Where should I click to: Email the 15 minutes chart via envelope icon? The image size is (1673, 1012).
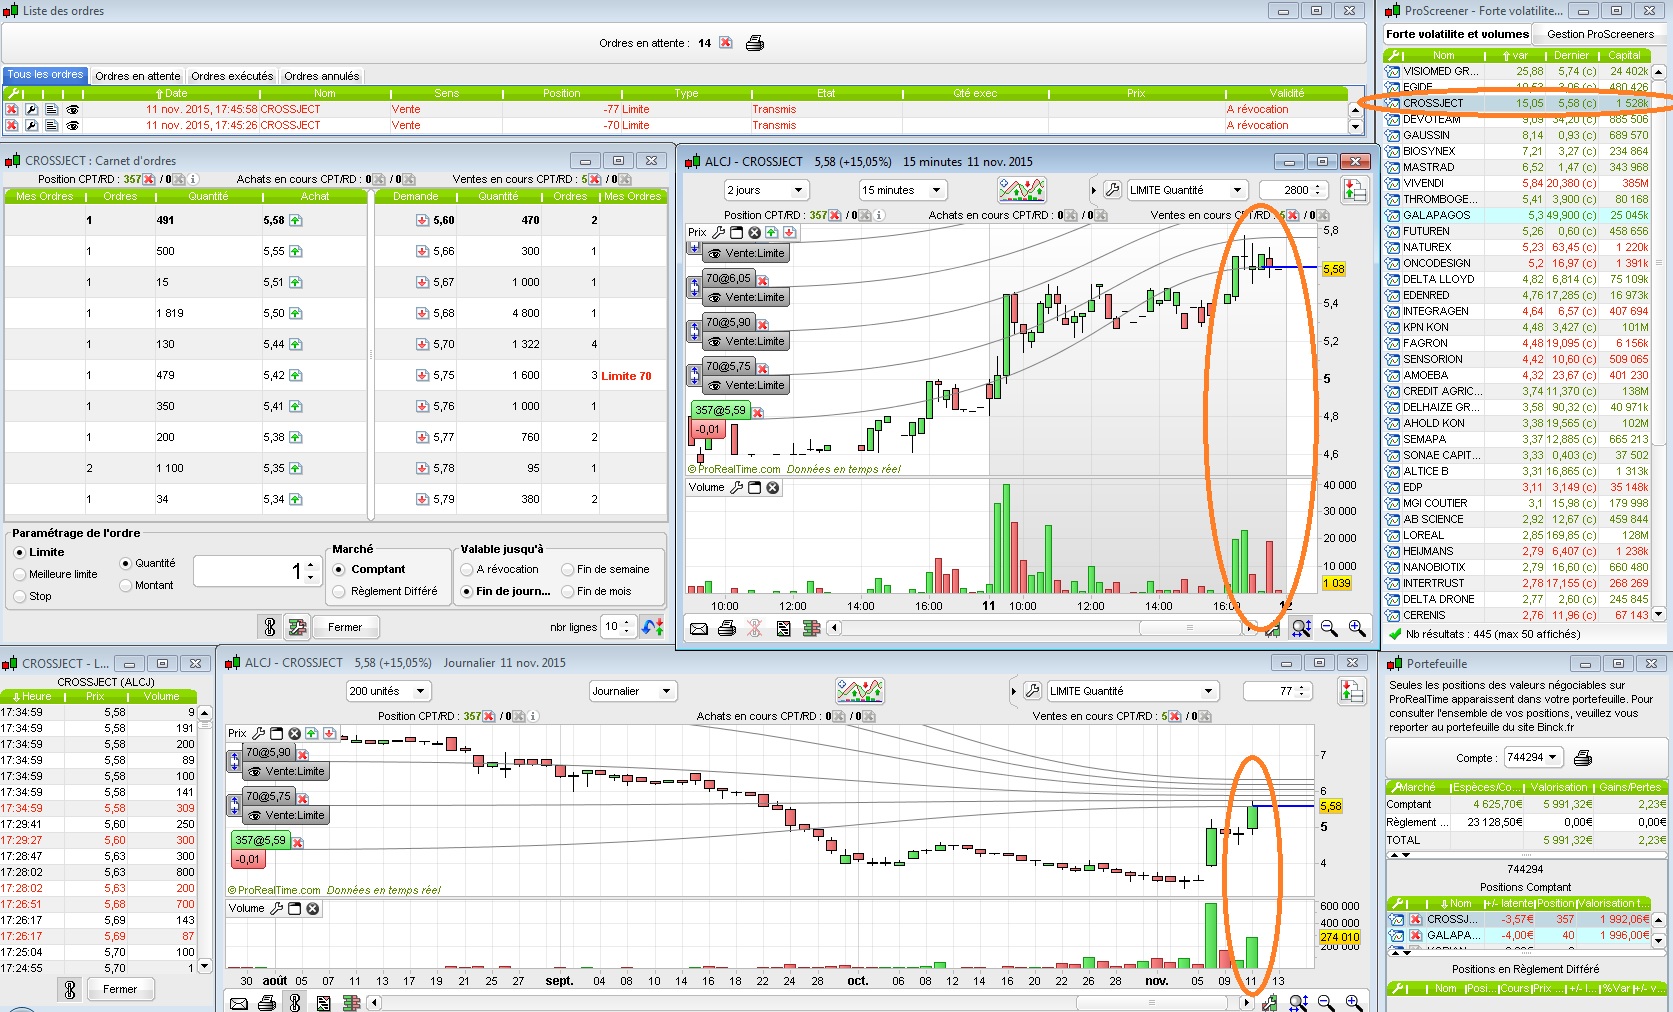tap(699, 628)
